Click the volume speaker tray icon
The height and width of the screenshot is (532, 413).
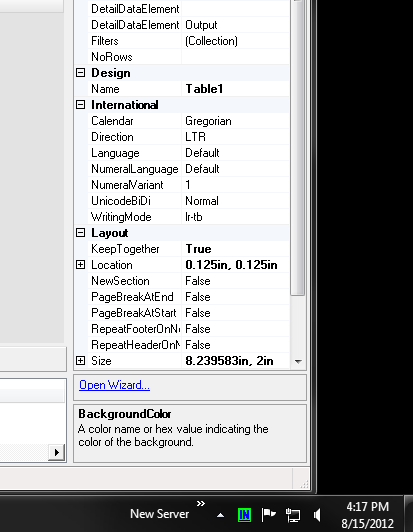[x=317, y=515]
